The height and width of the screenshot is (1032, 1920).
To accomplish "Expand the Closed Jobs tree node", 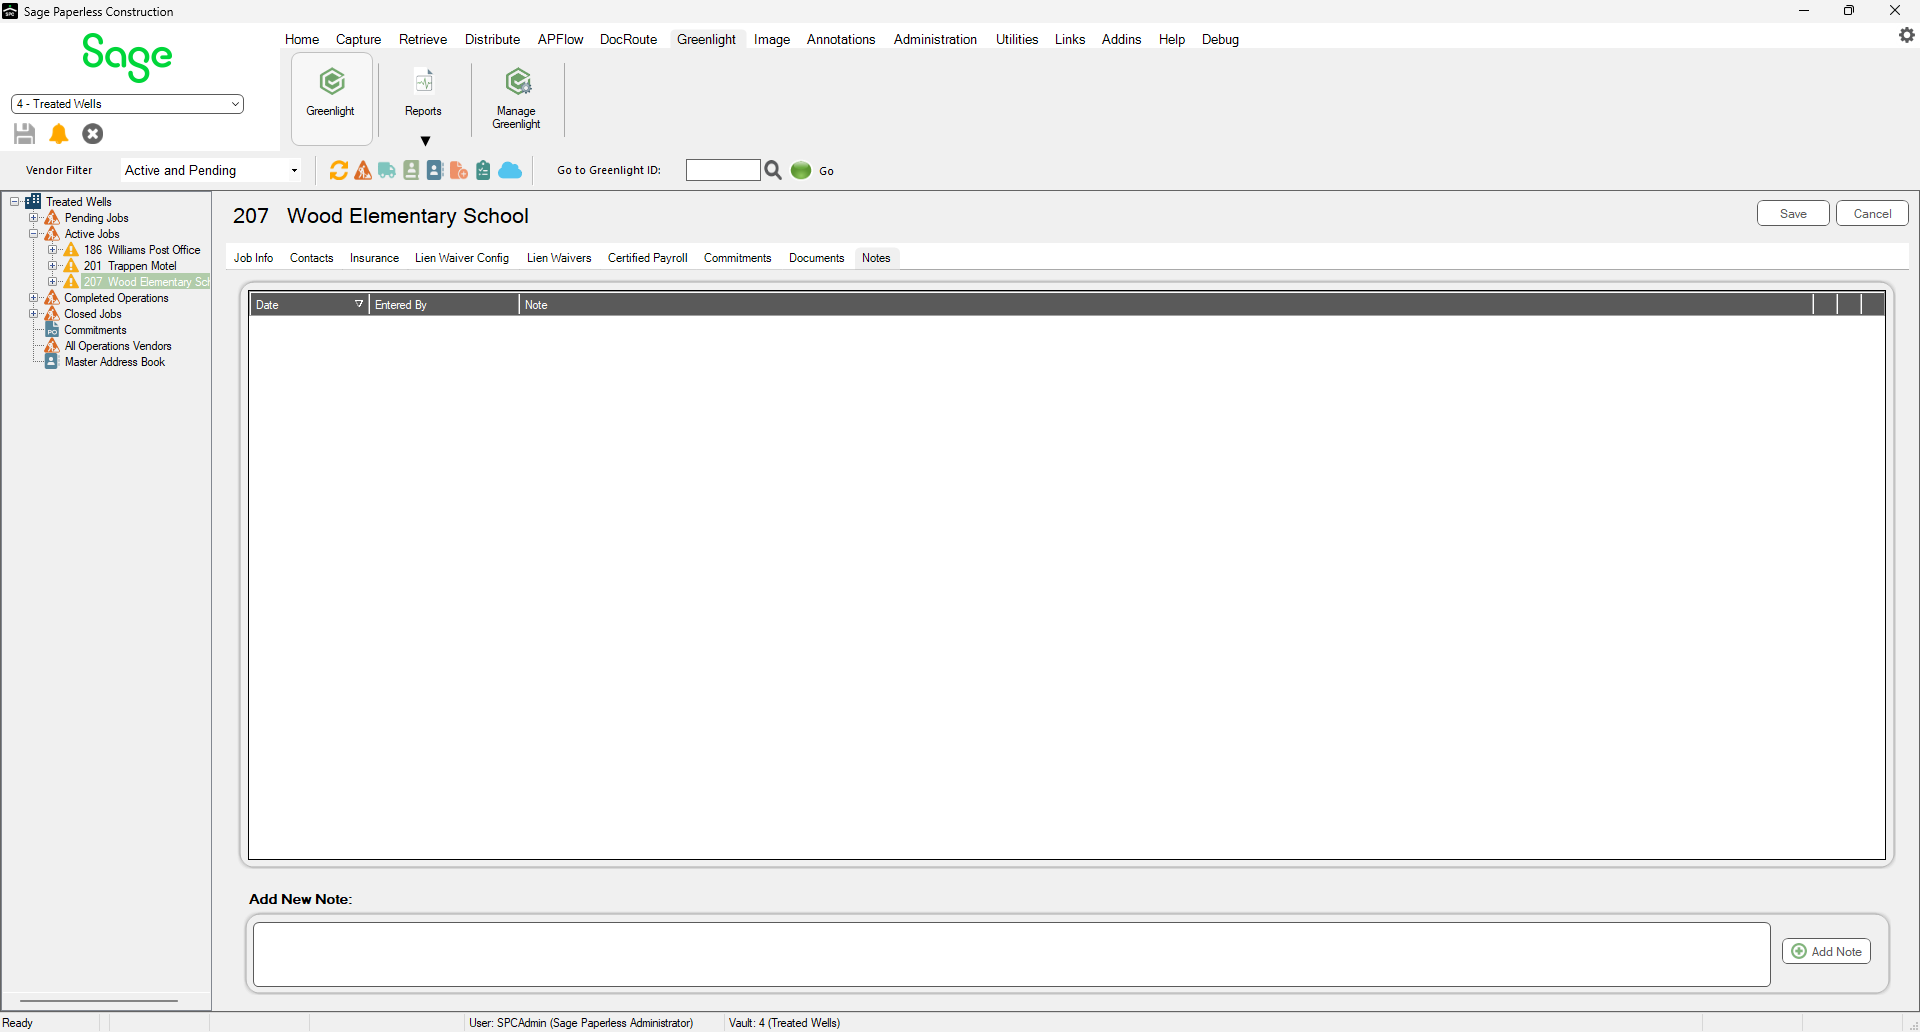I will pyautogui.click(x=33, y=313).
